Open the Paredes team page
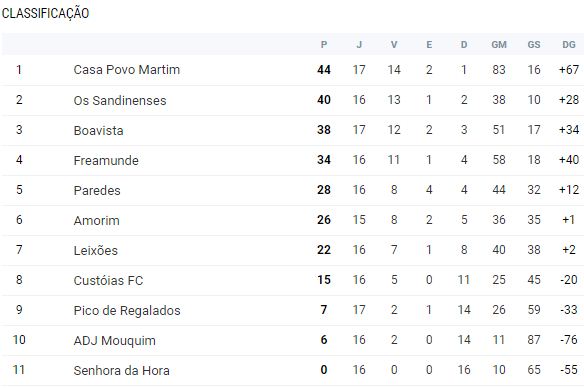Image resolution: width=584 pixels, height=388 pixels. (97, 190)
